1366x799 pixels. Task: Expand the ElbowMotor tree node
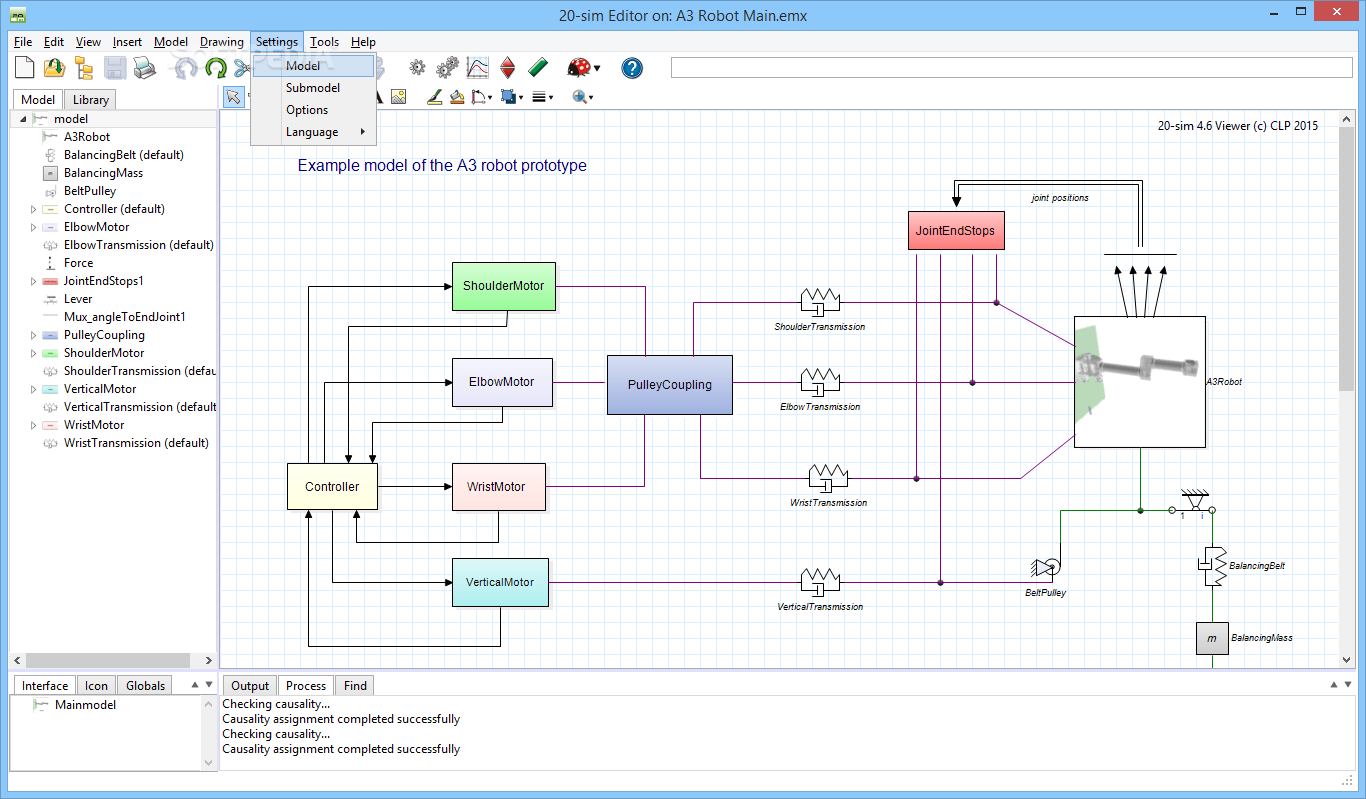[x=33, y=227]
